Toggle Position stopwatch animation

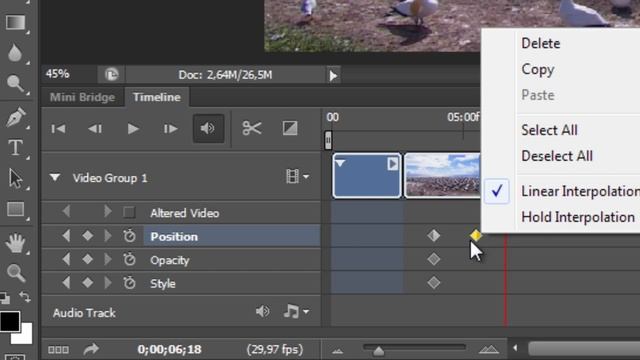tap(129, 236)
